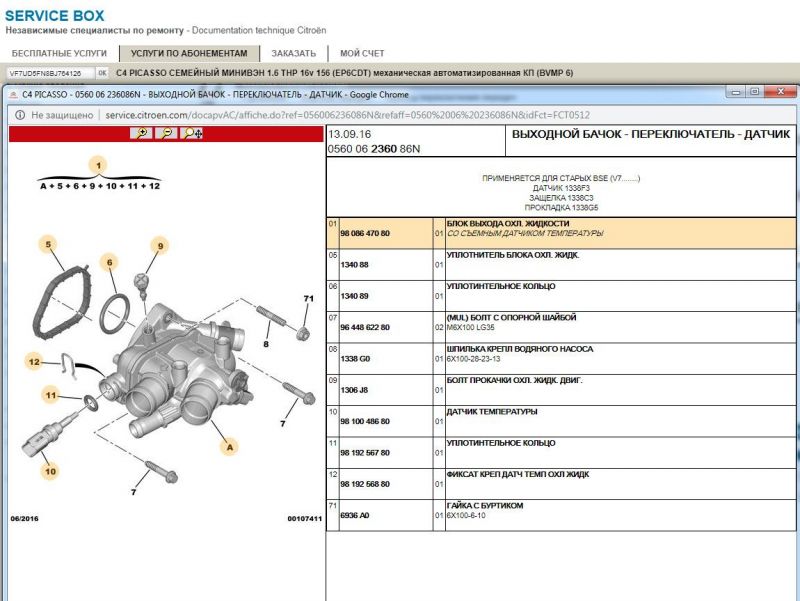Click callout 6 sealing ring marker
800x601 pixels.
(x=111, y=262)
